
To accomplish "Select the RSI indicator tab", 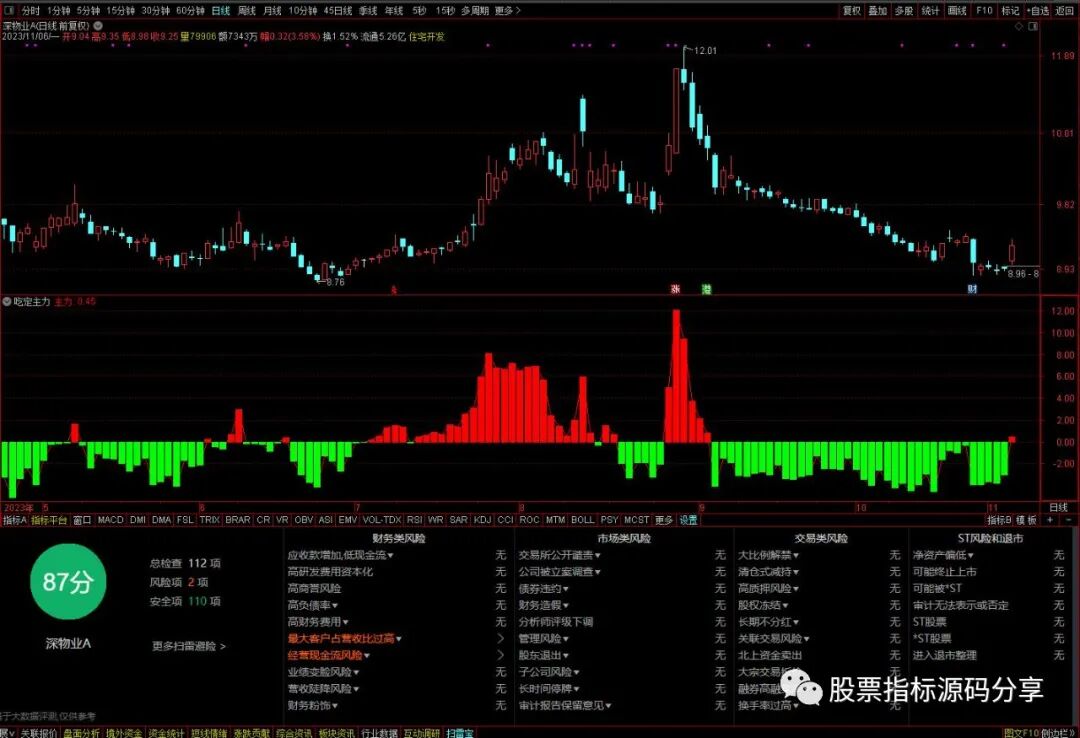I will click(415, 520).
